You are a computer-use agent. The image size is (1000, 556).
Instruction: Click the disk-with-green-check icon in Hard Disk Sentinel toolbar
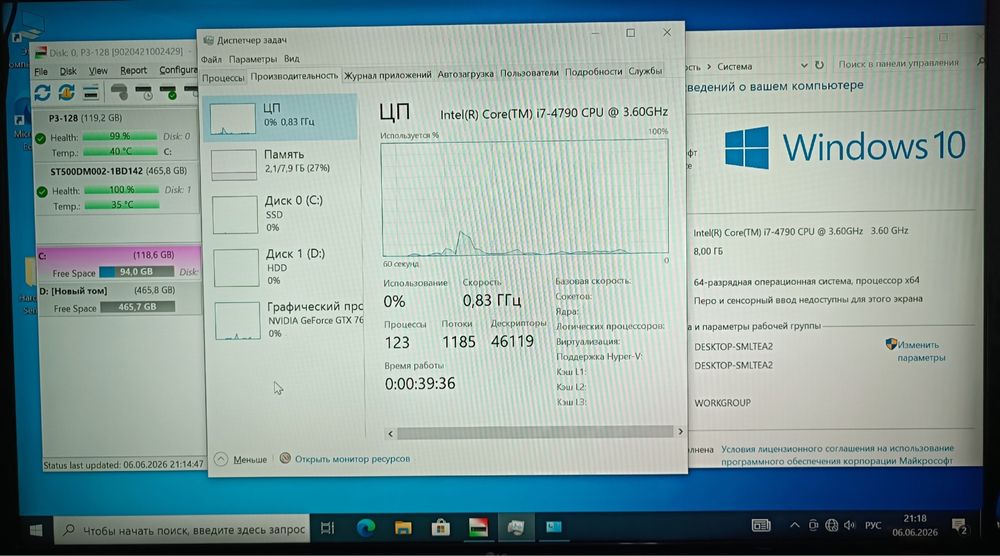point(169,92)
